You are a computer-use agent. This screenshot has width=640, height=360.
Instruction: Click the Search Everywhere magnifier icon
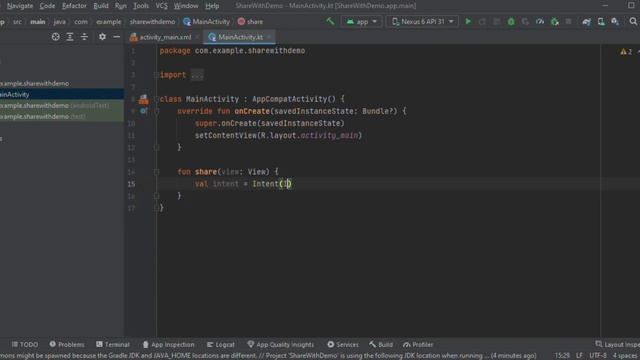click(x=633, y=21)
